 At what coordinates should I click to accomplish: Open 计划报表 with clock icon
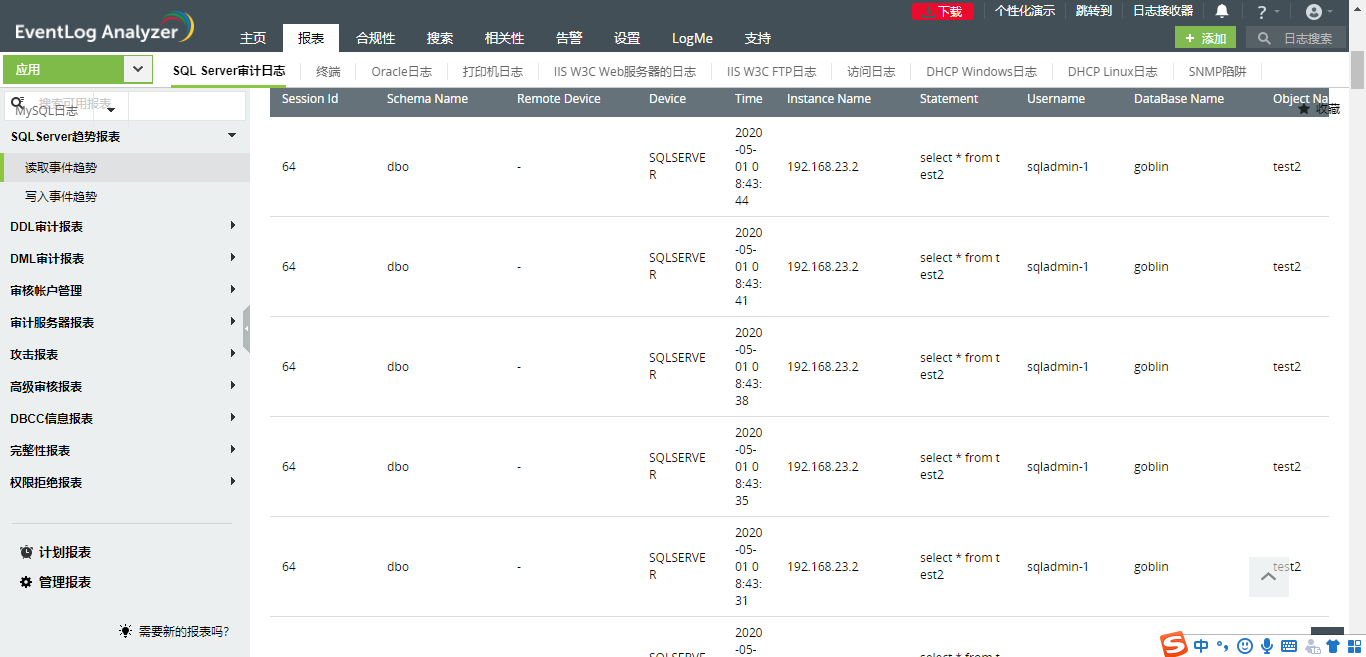point(55,552)
